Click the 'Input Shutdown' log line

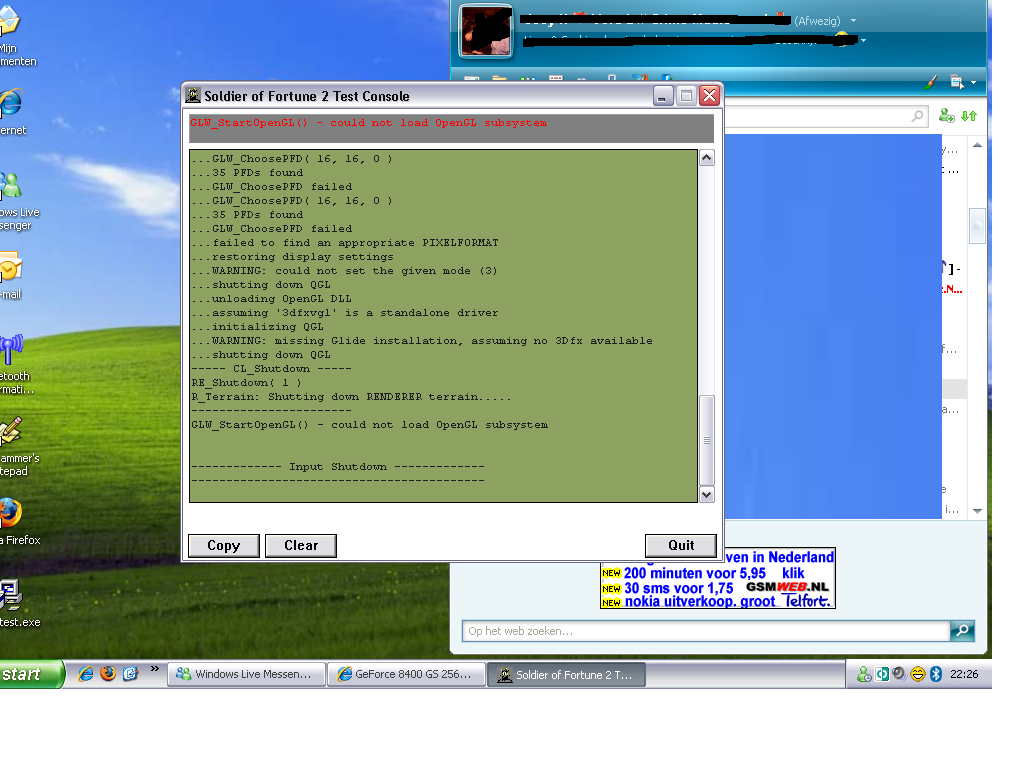338,467
